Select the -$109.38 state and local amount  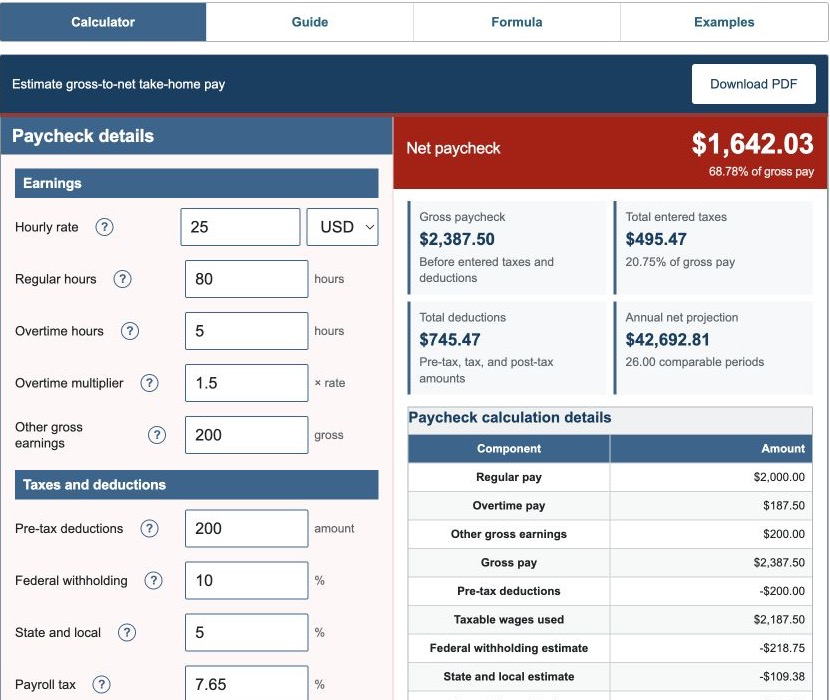click(782, 677)
